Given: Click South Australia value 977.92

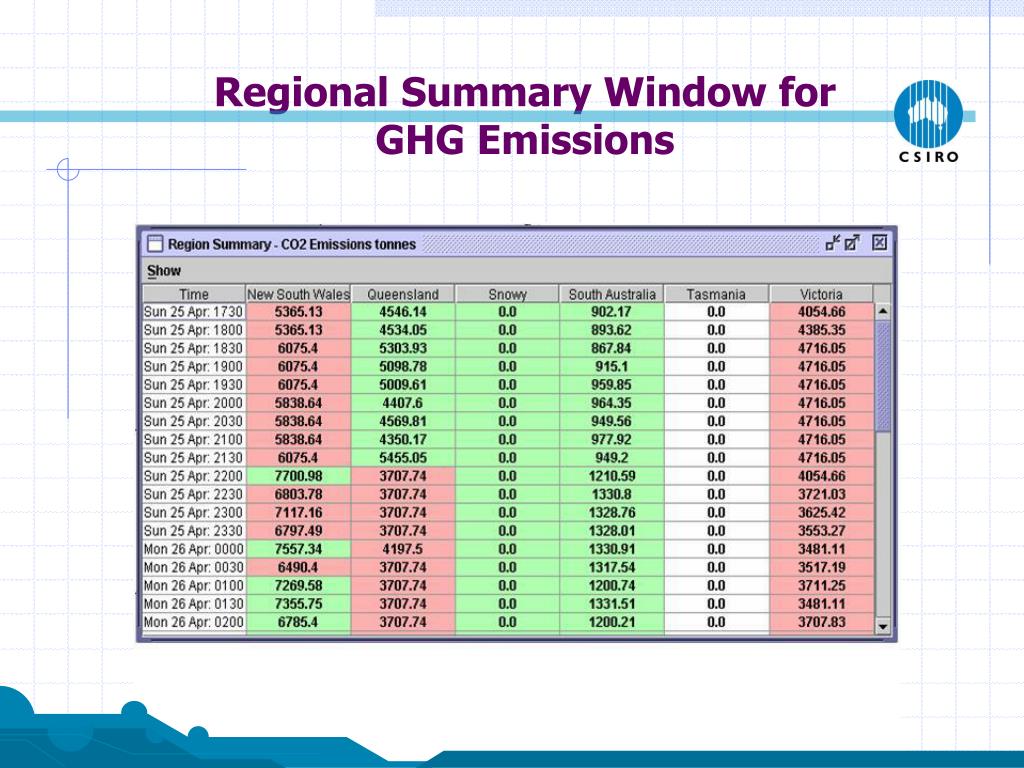Looking at the screenshot, I should point(612,440).
